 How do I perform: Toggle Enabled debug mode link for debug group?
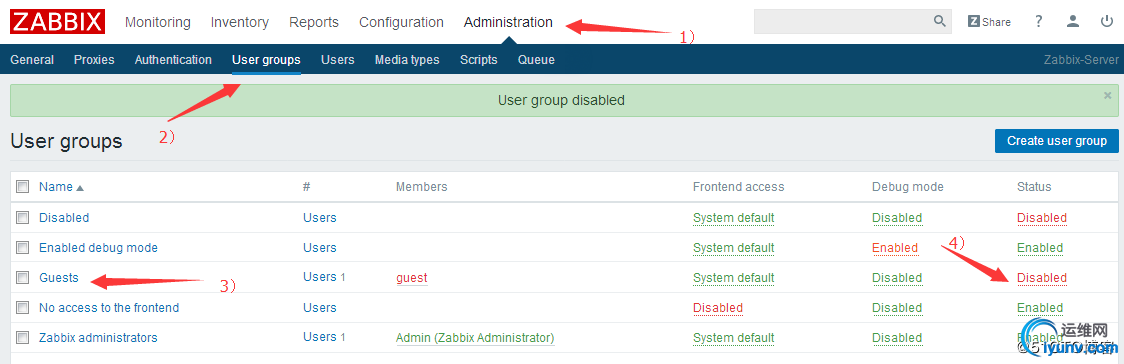tap(895, 247)
